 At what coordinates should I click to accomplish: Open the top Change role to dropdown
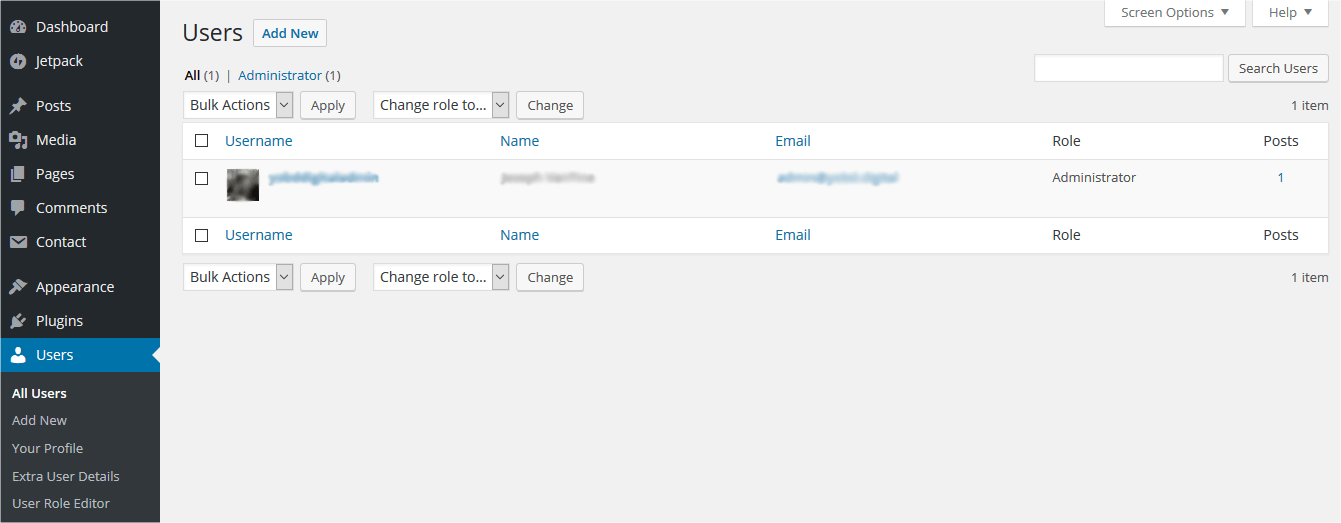[x=441, y=105]
